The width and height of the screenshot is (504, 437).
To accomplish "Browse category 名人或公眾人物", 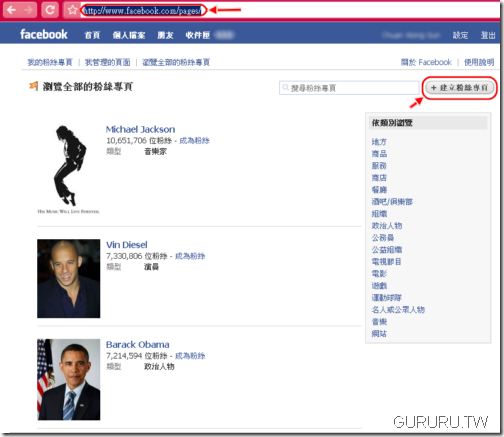I will click(398, 310).
